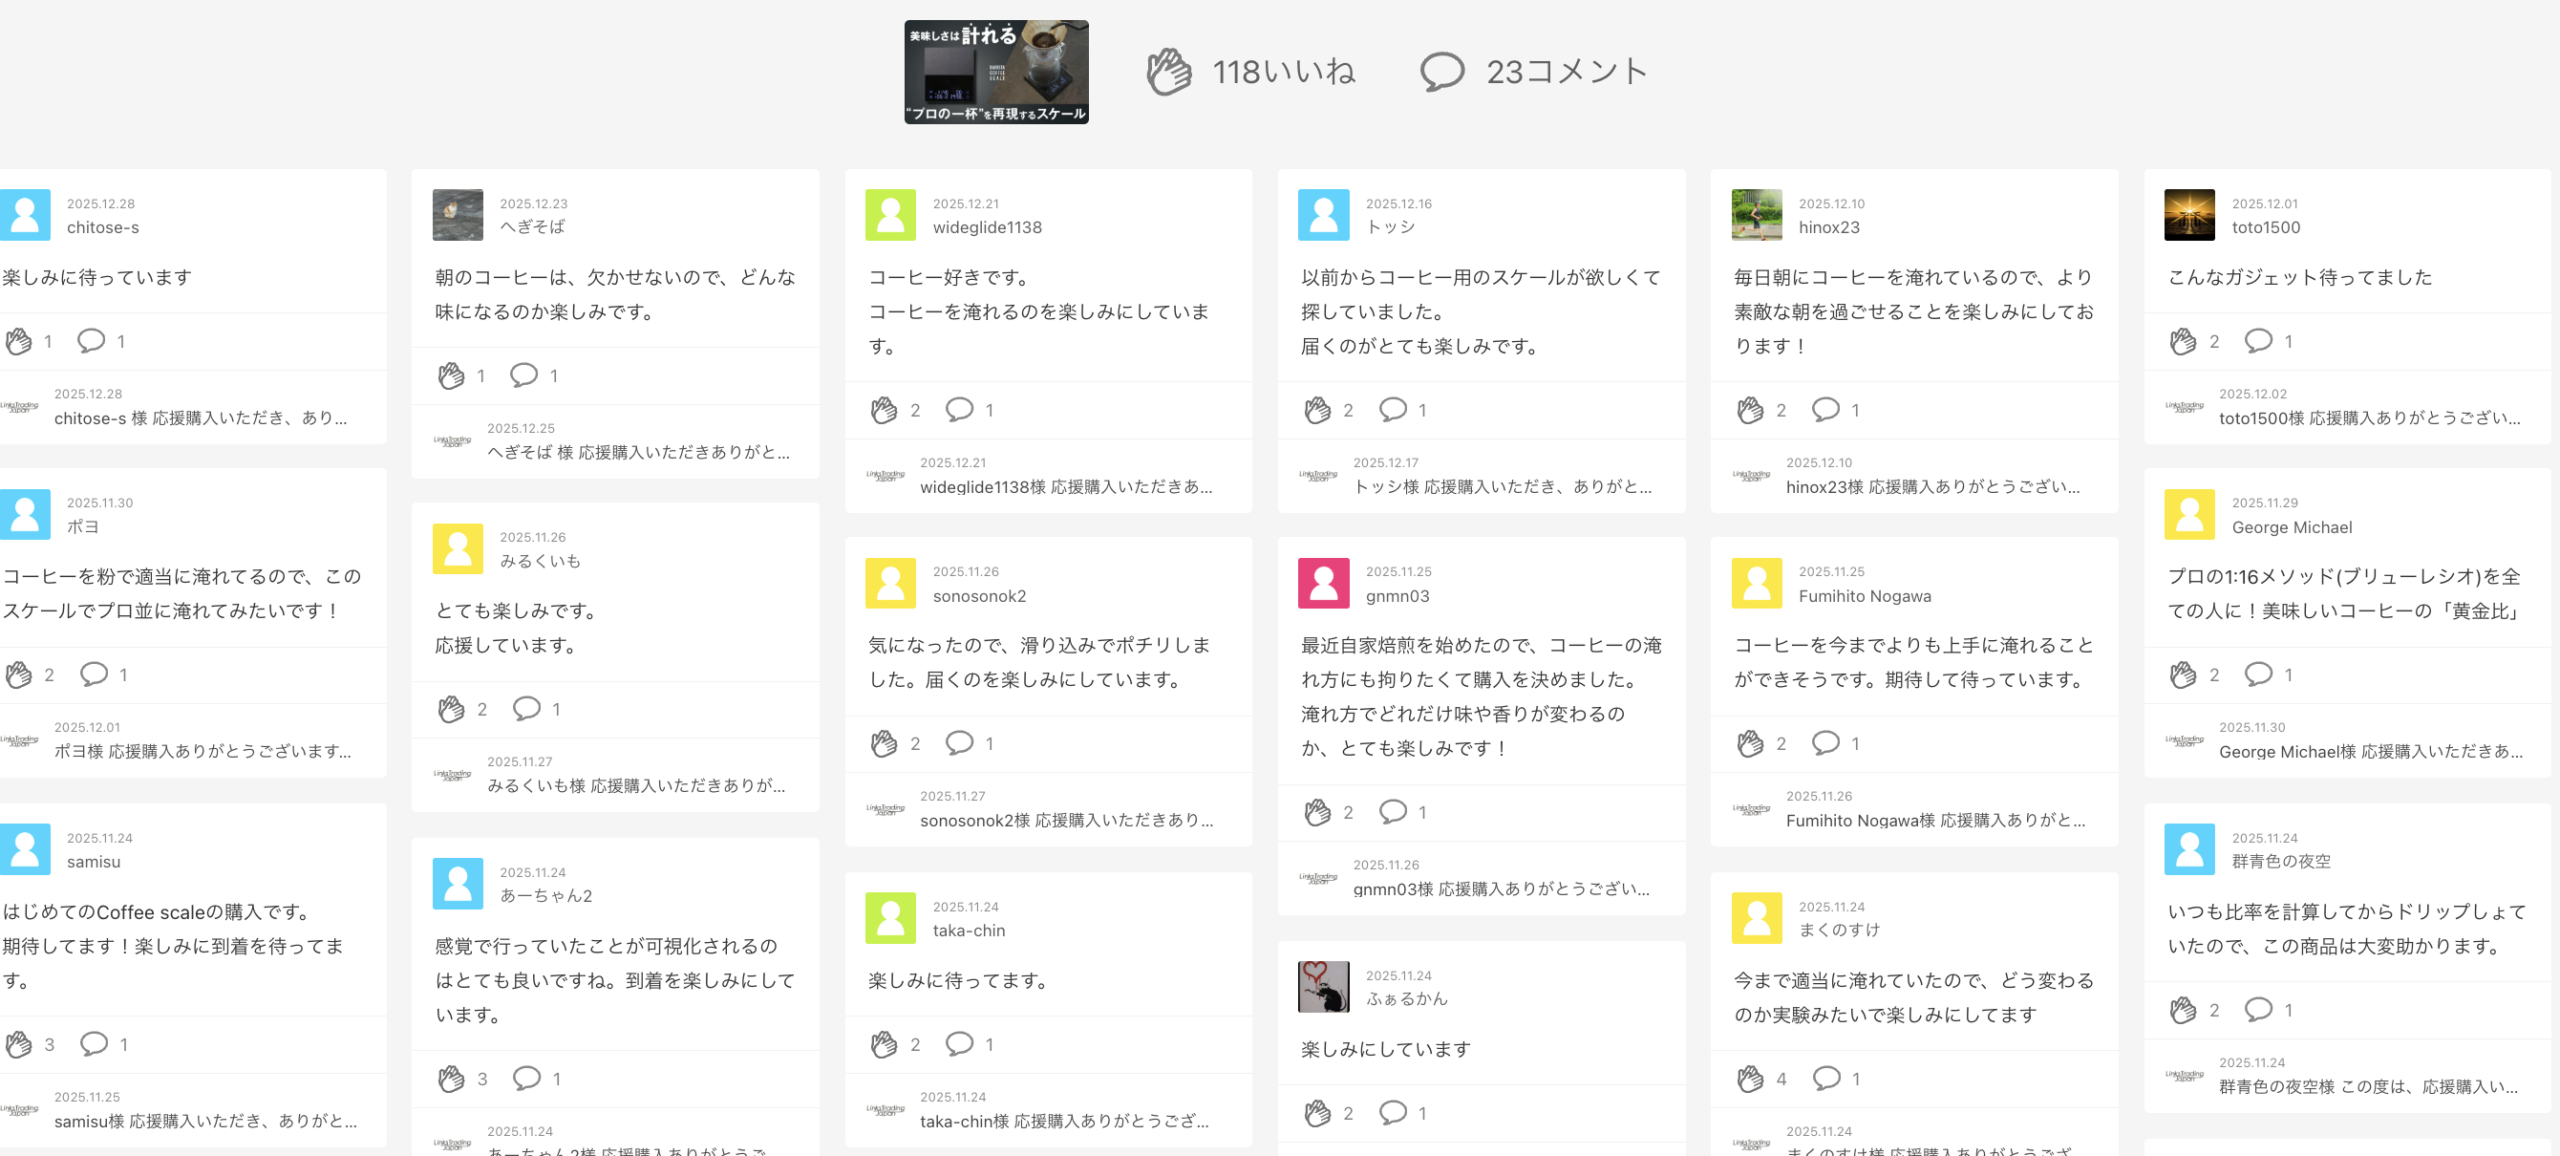2560x1156 pixels.
Task: Expand the truncated reply to wideglide1138様
Action: point(1065,487)
